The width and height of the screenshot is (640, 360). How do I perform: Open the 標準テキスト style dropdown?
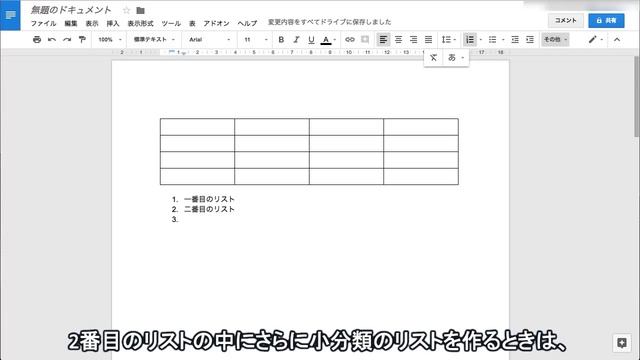[x=154, y=40]
